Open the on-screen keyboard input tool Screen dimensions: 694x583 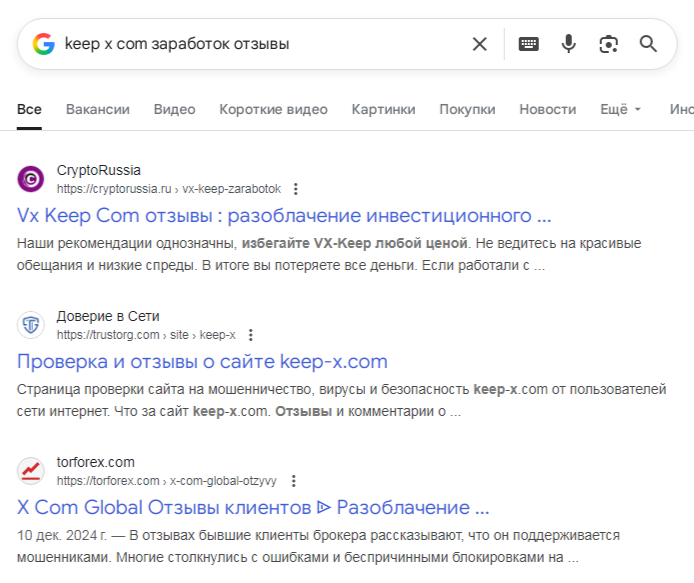pos(528,44)
